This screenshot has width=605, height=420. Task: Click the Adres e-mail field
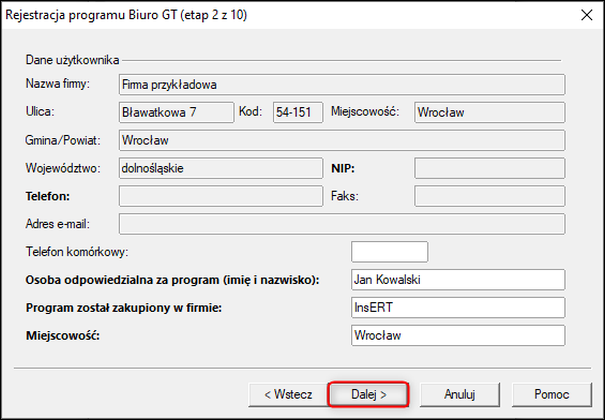pyautogui.click(x=342, y=224)
